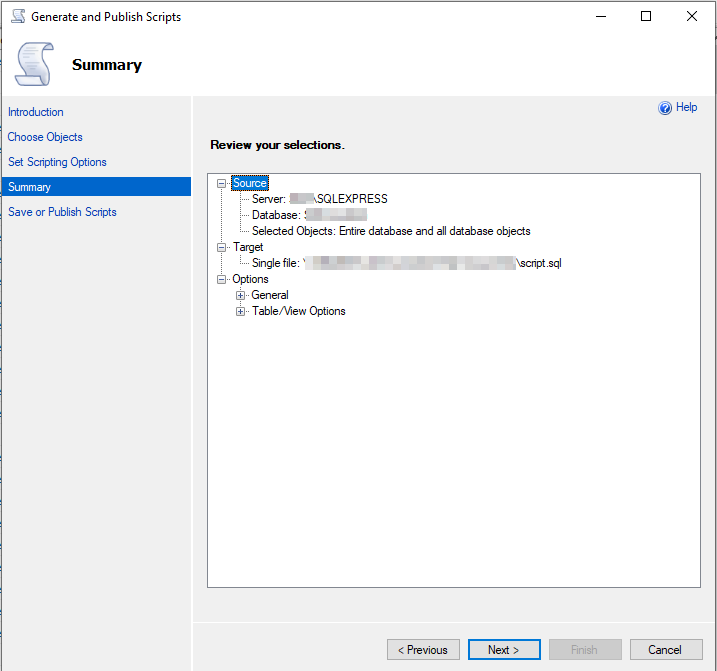Collapse the Options tree node
Viewport: 717px width, 671px height.
click(222, 279)
